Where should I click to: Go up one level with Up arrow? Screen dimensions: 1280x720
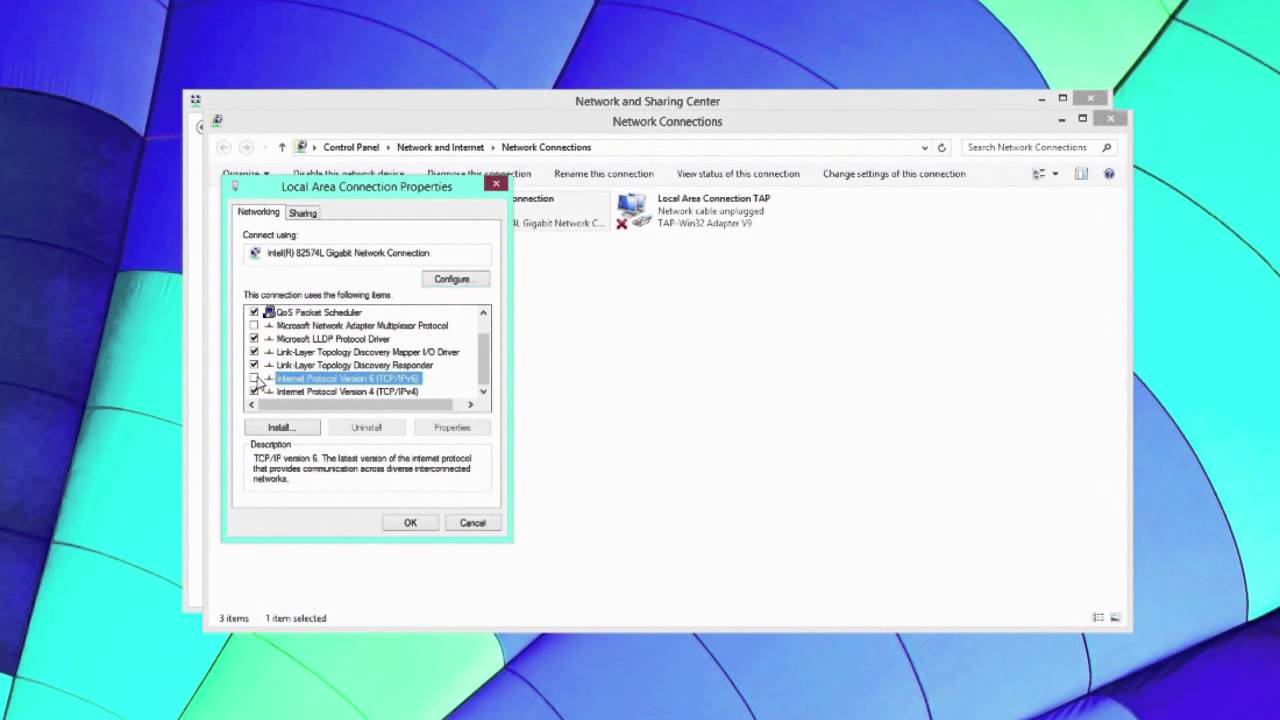coord(282,147)
